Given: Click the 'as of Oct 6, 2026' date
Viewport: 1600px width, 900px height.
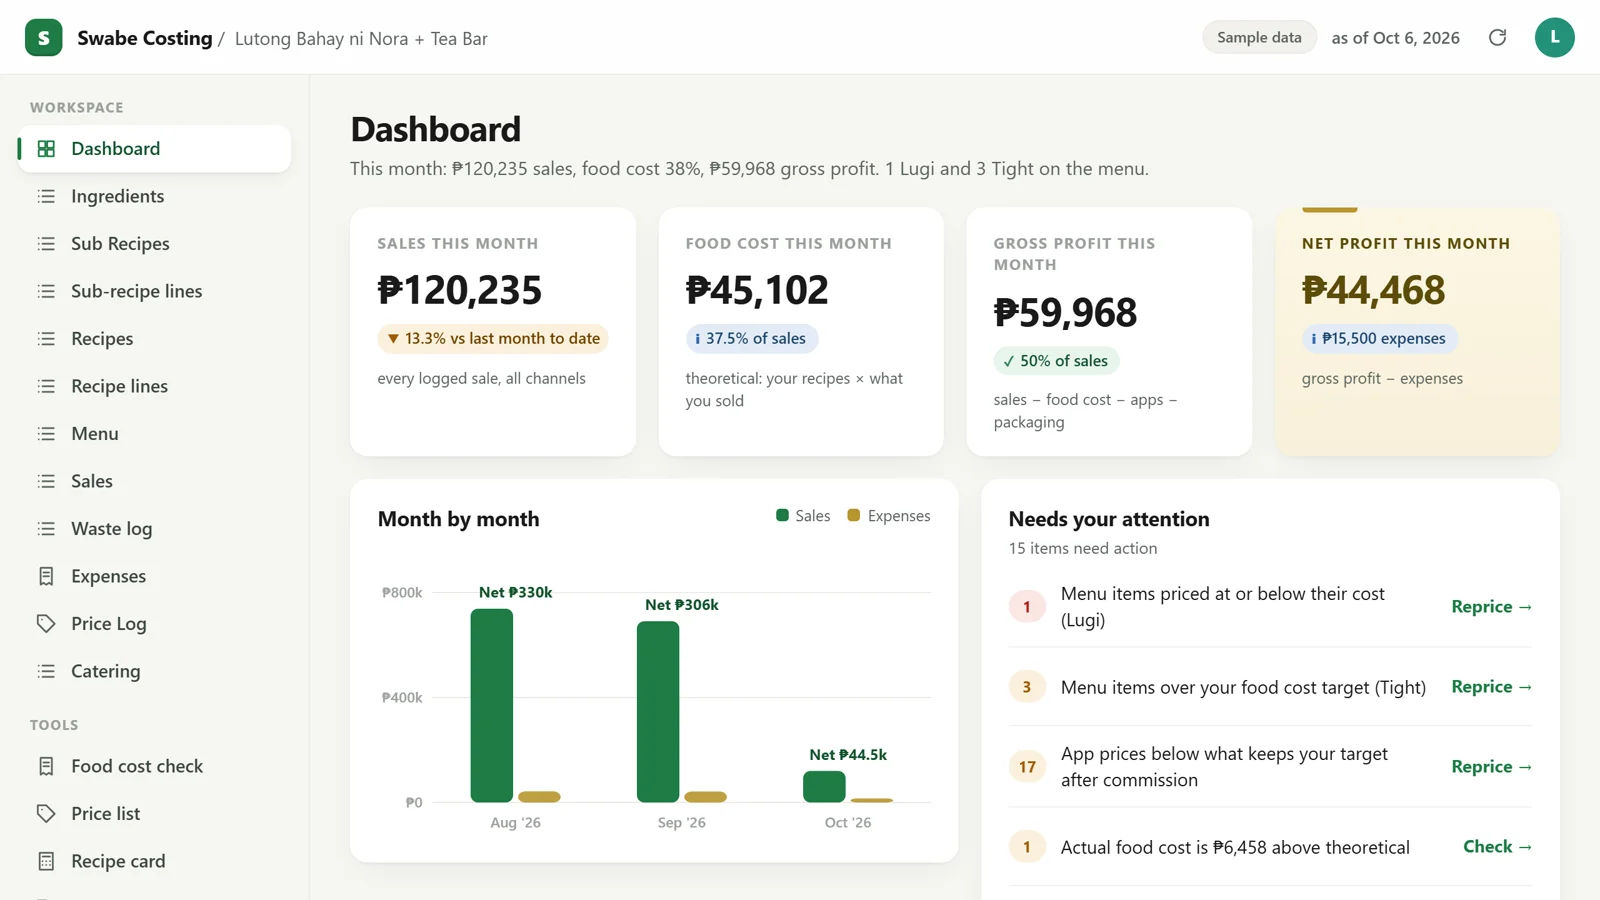Looking at the screenshot, I should [x=1396, y=38].
